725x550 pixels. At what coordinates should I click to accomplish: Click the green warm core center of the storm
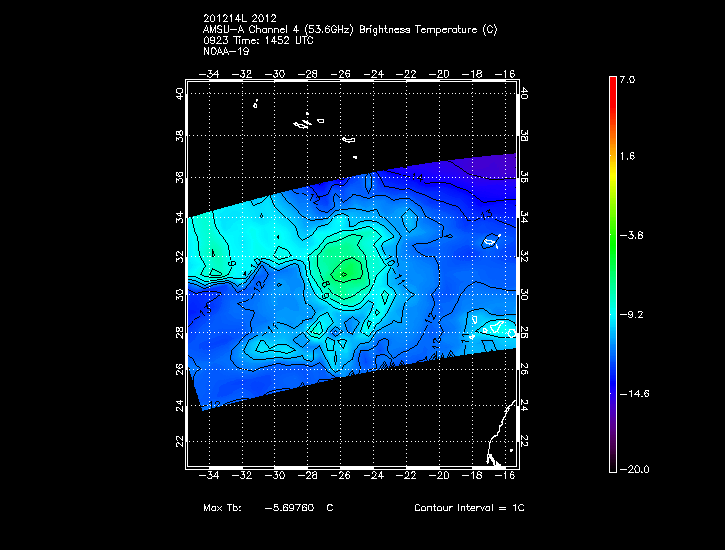point(345,268)
